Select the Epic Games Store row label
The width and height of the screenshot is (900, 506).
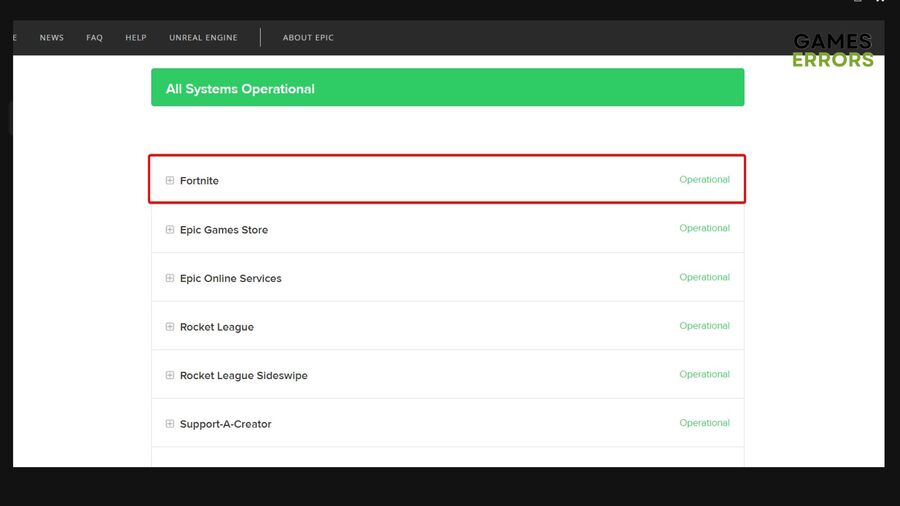pyautogui.click(x=224, y=229)
